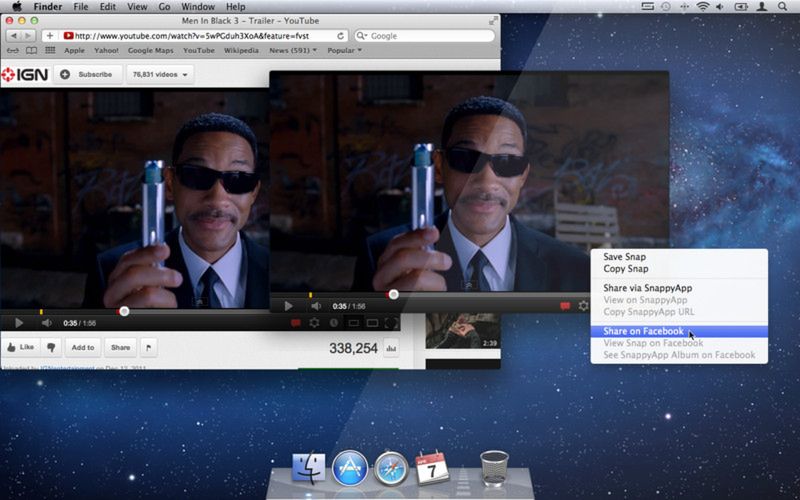Expand the News (591) bookmarks folder
800x500 pixels.
tap(294, 50)
